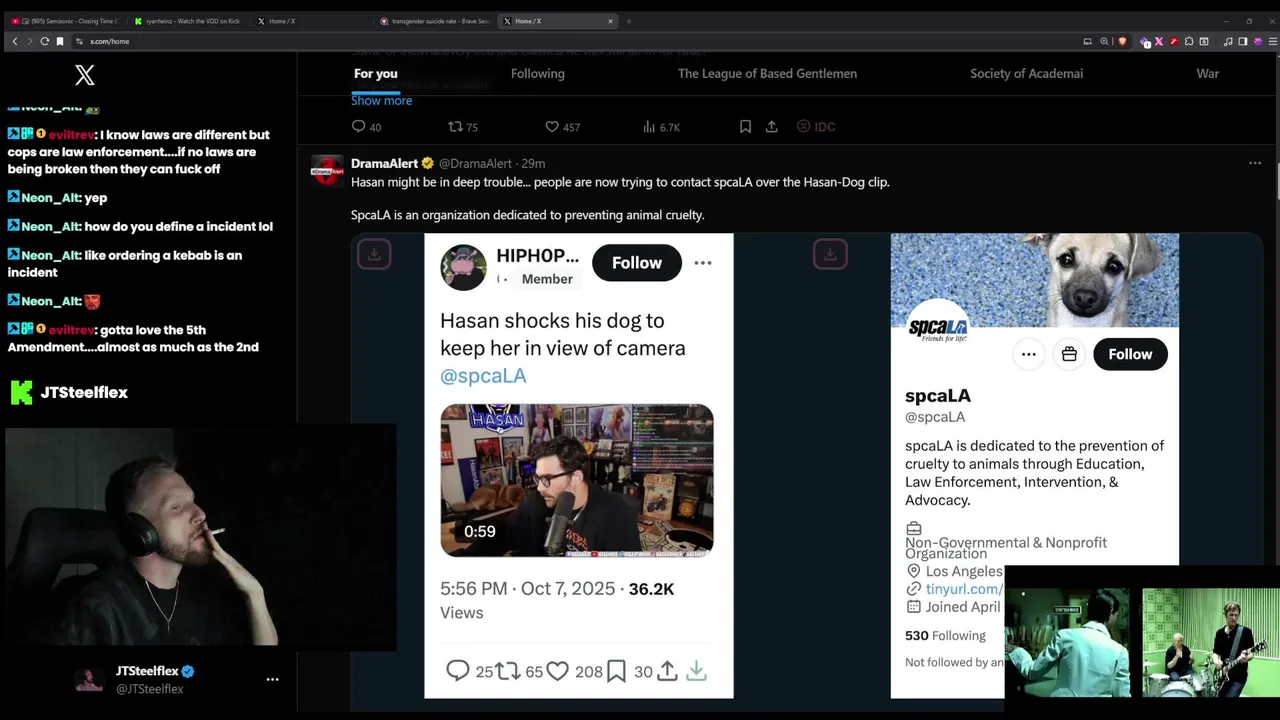Open Brave Shields icon in address bar
This screenshot has height=720, width=1280.
(x=1122, y=41)
